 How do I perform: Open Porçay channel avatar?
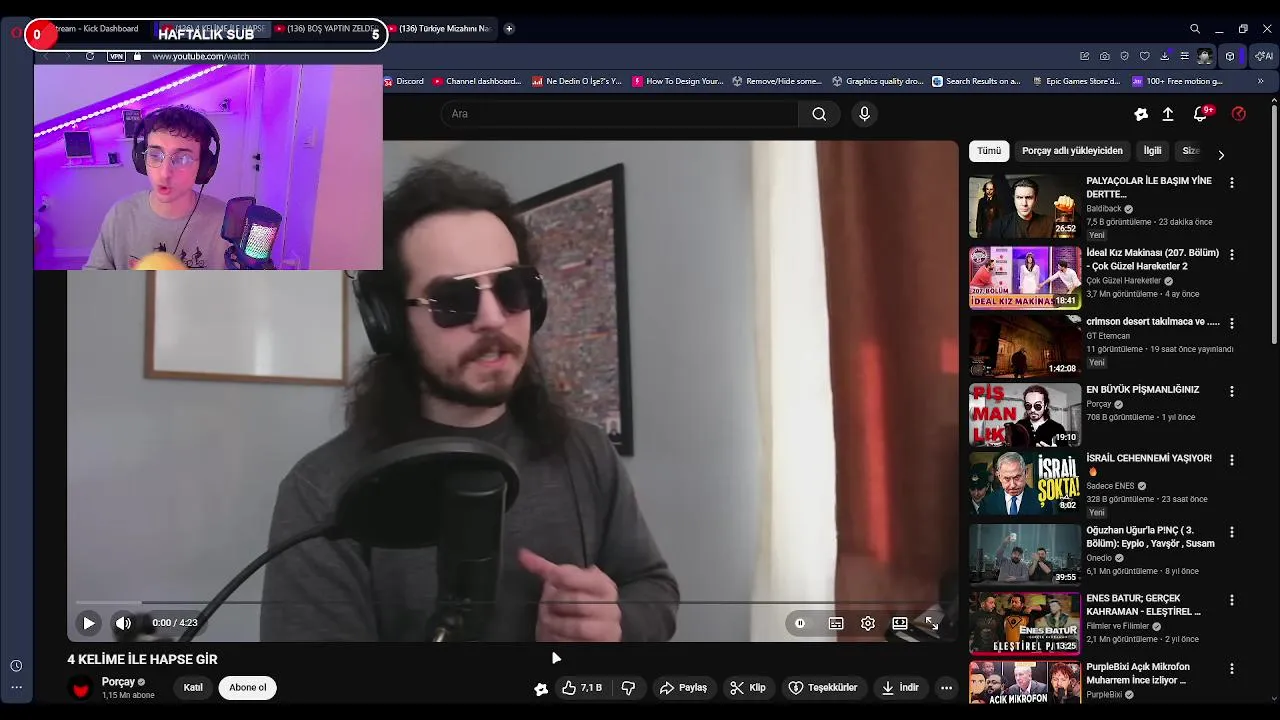(x=81, y=688)
